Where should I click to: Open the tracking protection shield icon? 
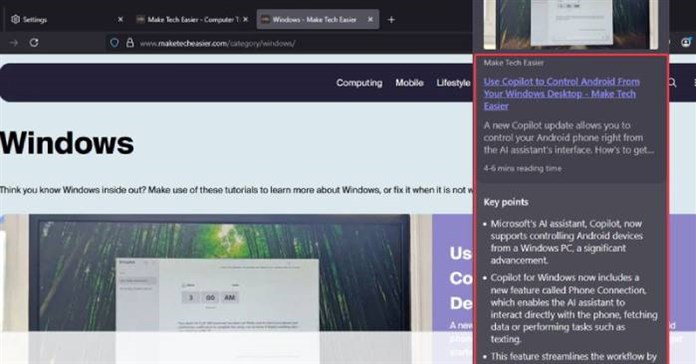click(x=114, y=43)
